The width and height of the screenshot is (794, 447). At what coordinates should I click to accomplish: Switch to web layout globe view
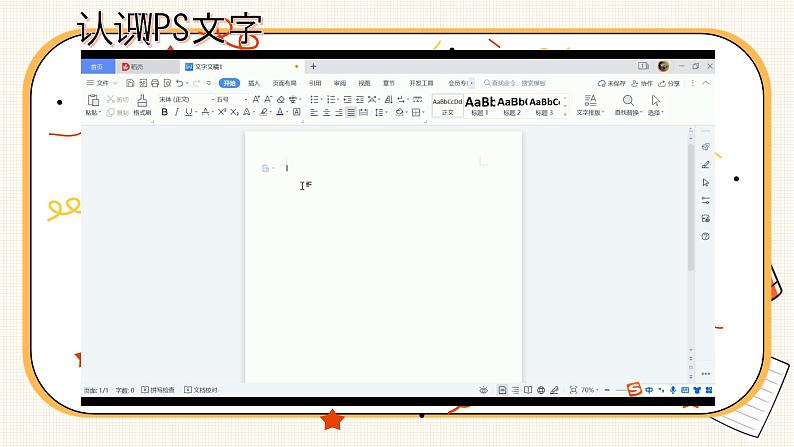[x=541, y=390]
